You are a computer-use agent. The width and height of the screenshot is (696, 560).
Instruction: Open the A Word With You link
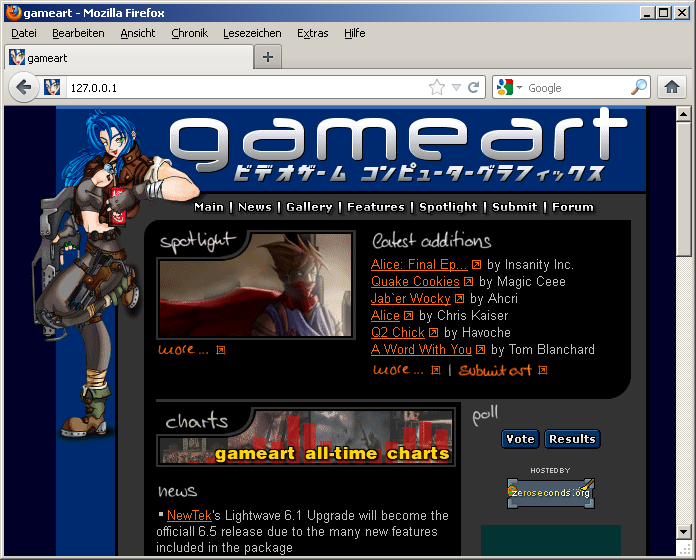421,349
